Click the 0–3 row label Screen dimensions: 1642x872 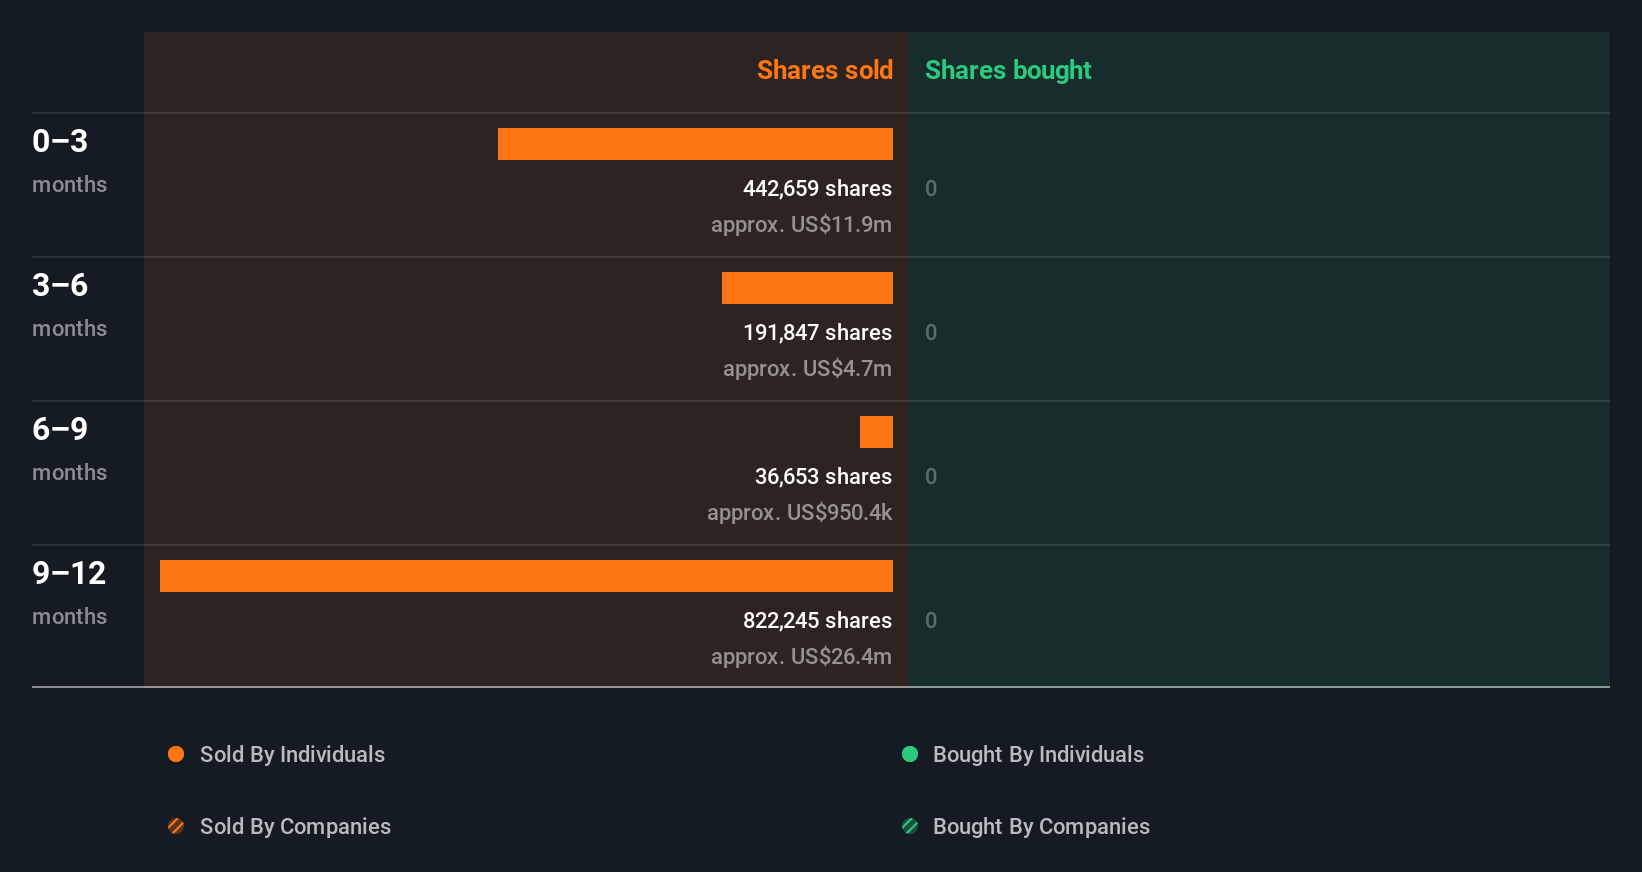click(x=60, y=141)
